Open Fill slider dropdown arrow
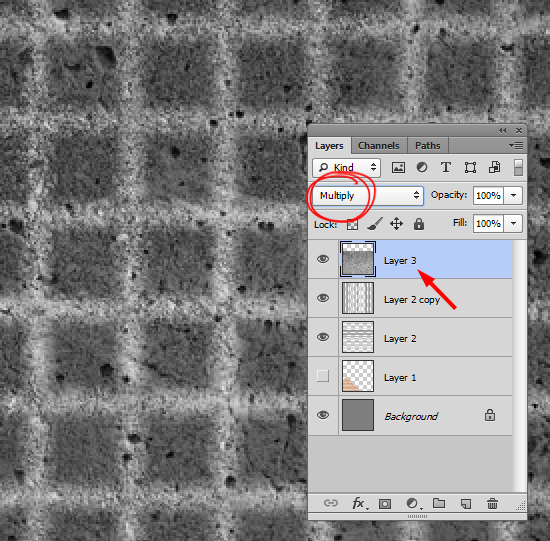This screenshot has width=550, height=541. [514, 223]
